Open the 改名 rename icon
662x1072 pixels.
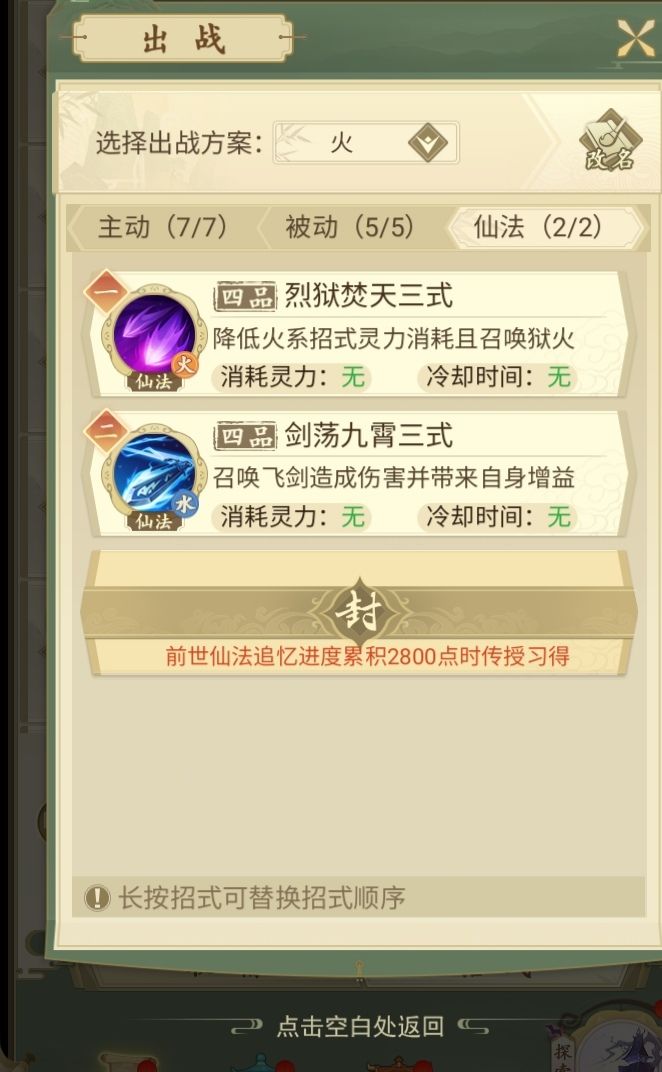point(610,141)
